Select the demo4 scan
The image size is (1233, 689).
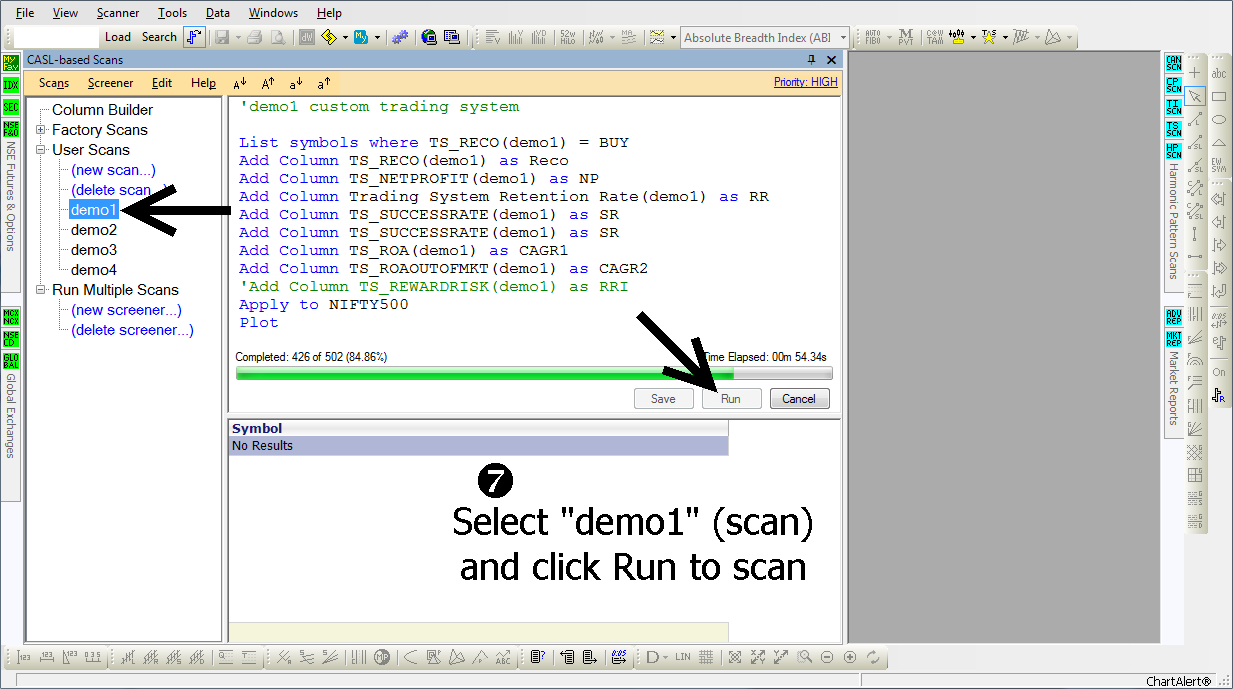tap(94, 270)
